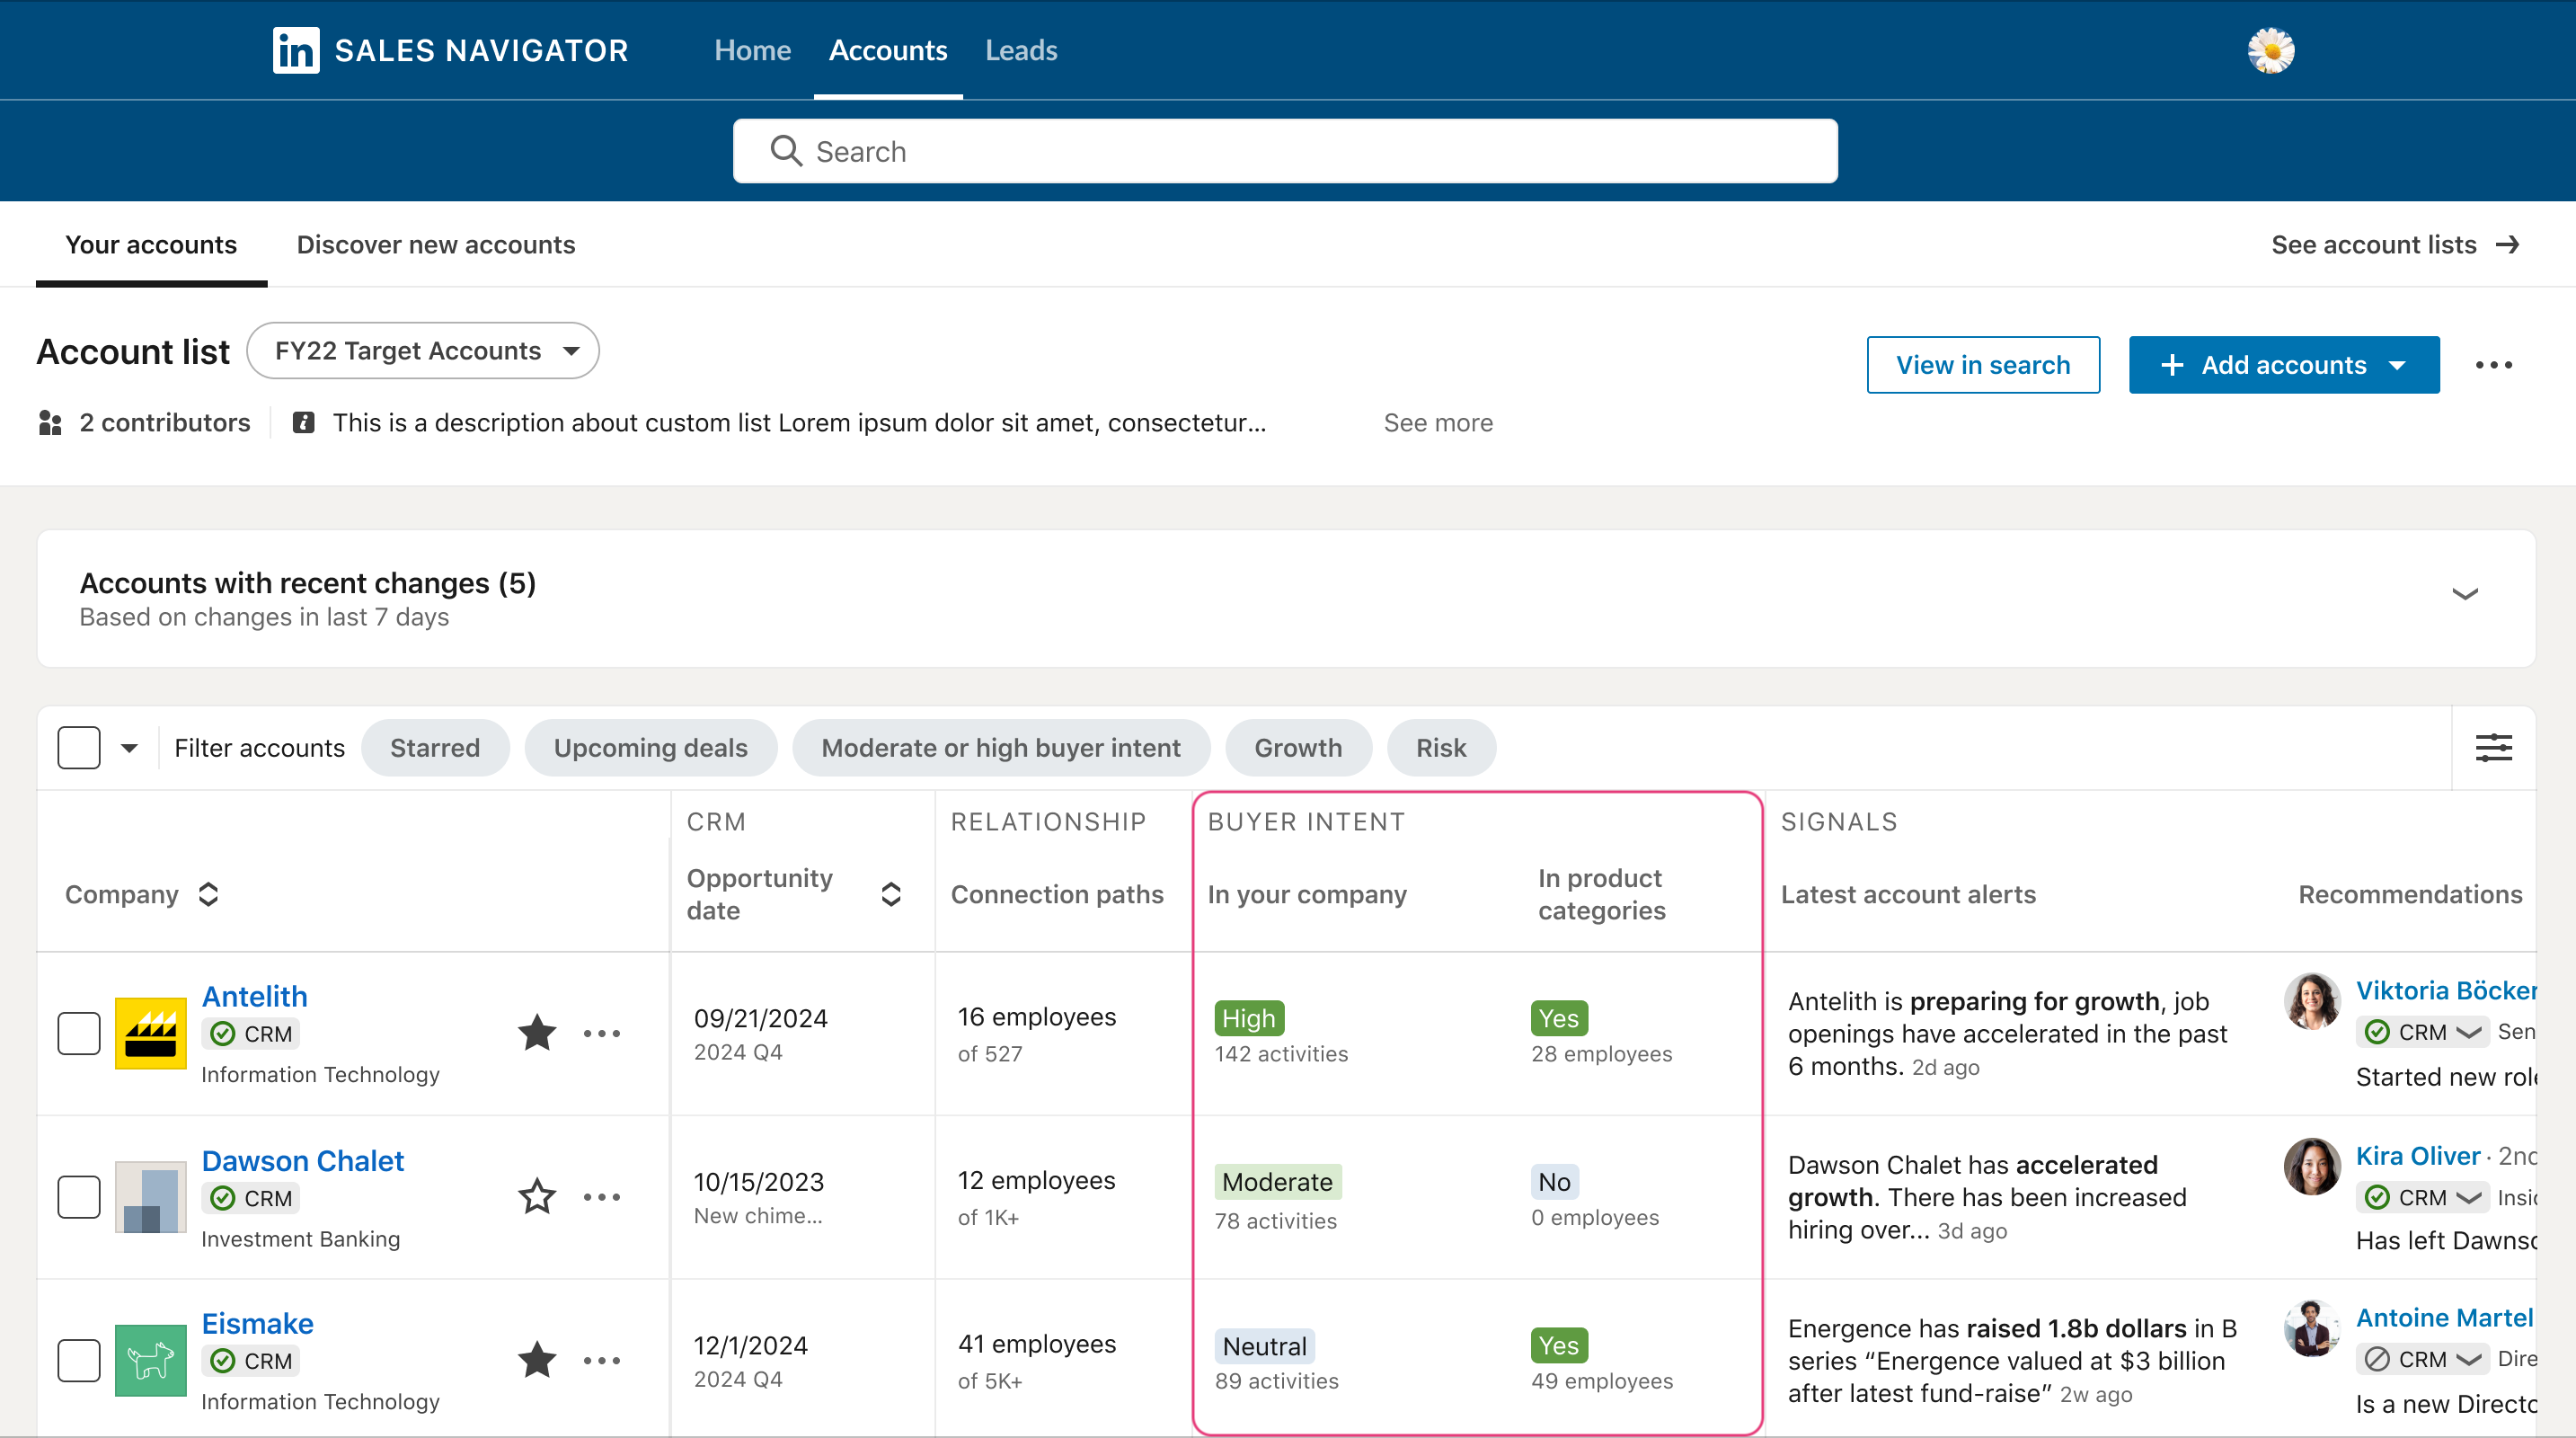Click the Dawson Chalet company logo
2576x1438 pixels.
pyautogui.click(x=150, y=1196)
